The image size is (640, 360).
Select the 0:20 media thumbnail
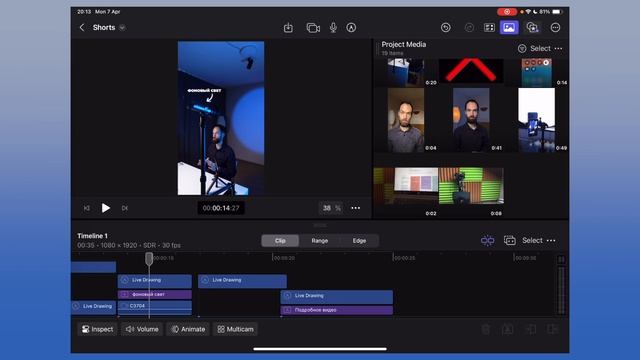(406, 72)
